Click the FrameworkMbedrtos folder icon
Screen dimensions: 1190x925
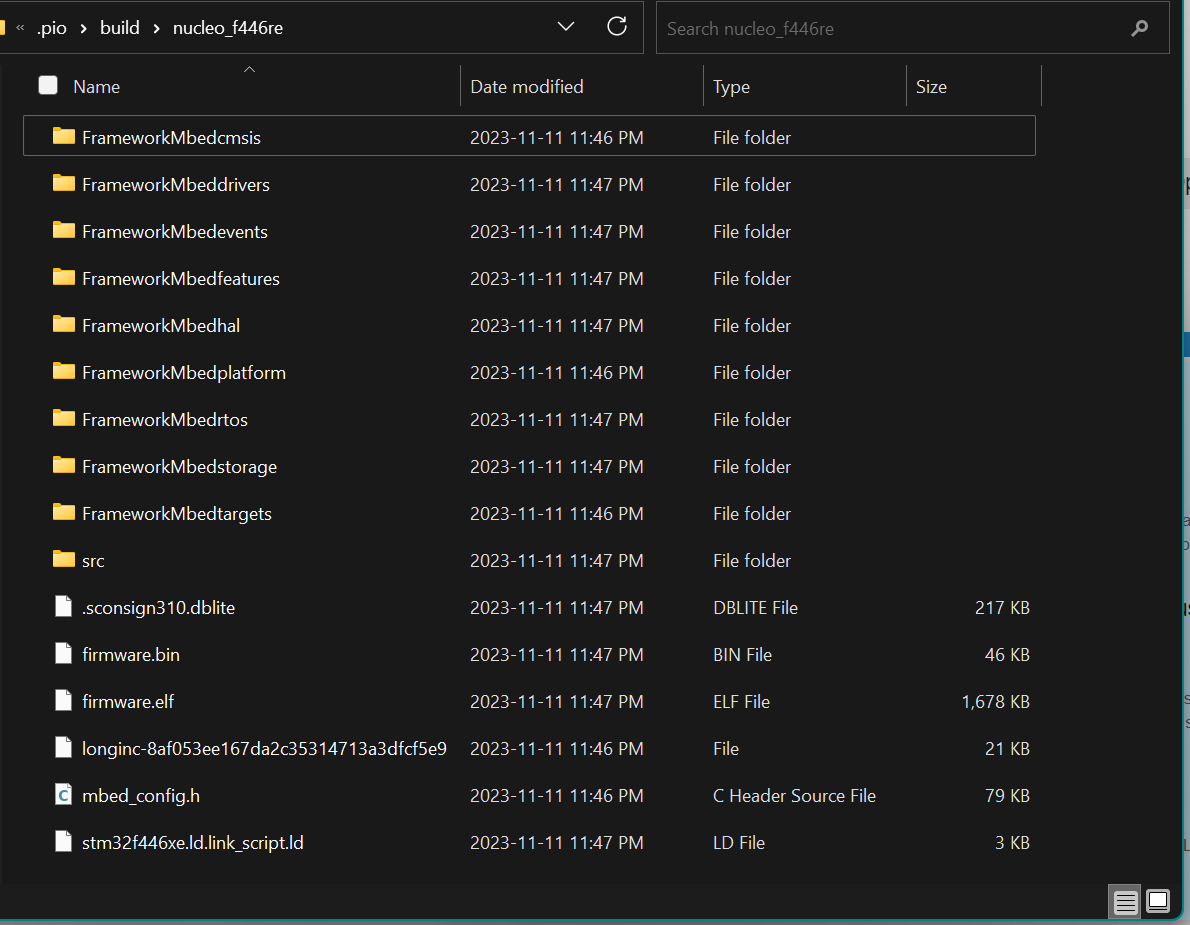click(64, 419)
